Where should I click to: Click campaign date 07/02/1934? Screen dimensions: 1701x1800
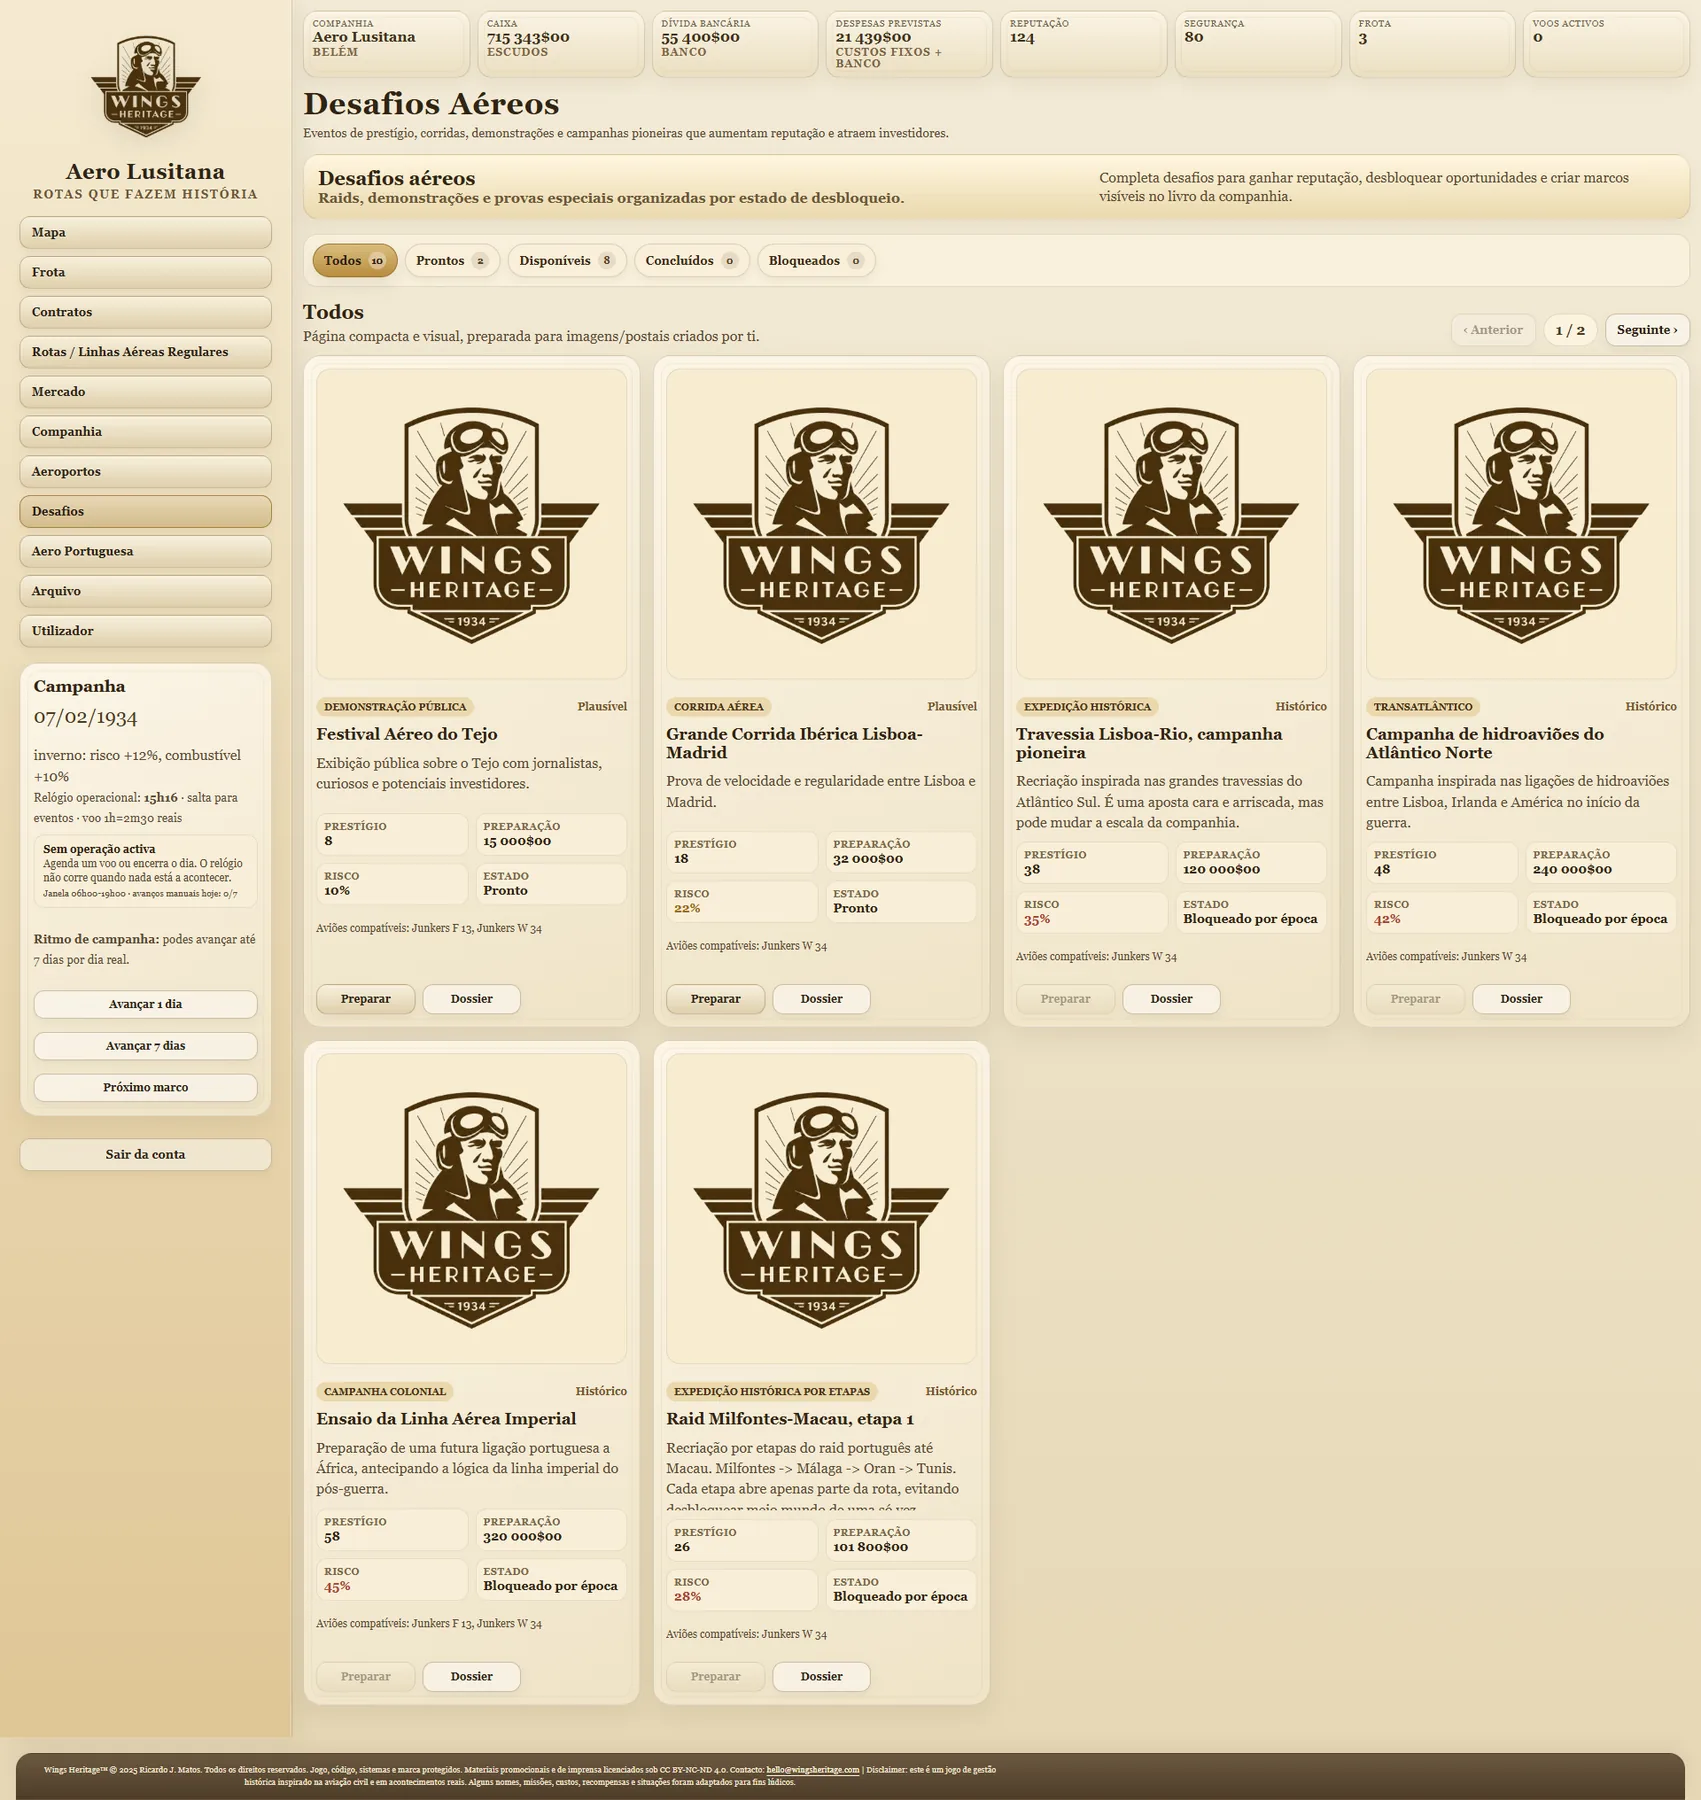pos(86,717)
